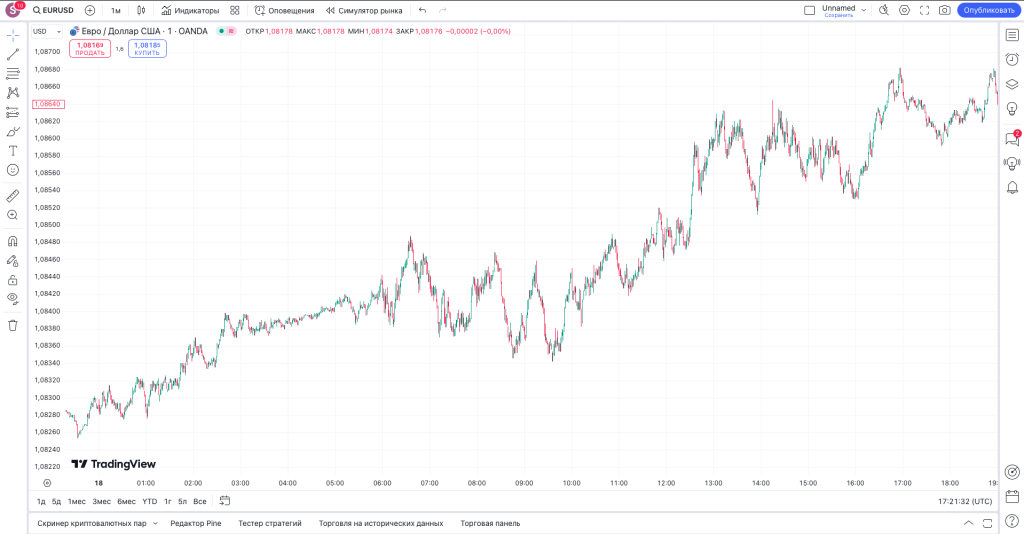This screenshot has width=1024, height=534.
Task: Select the chart layout square icon
Action: click(x=809, y=10)
